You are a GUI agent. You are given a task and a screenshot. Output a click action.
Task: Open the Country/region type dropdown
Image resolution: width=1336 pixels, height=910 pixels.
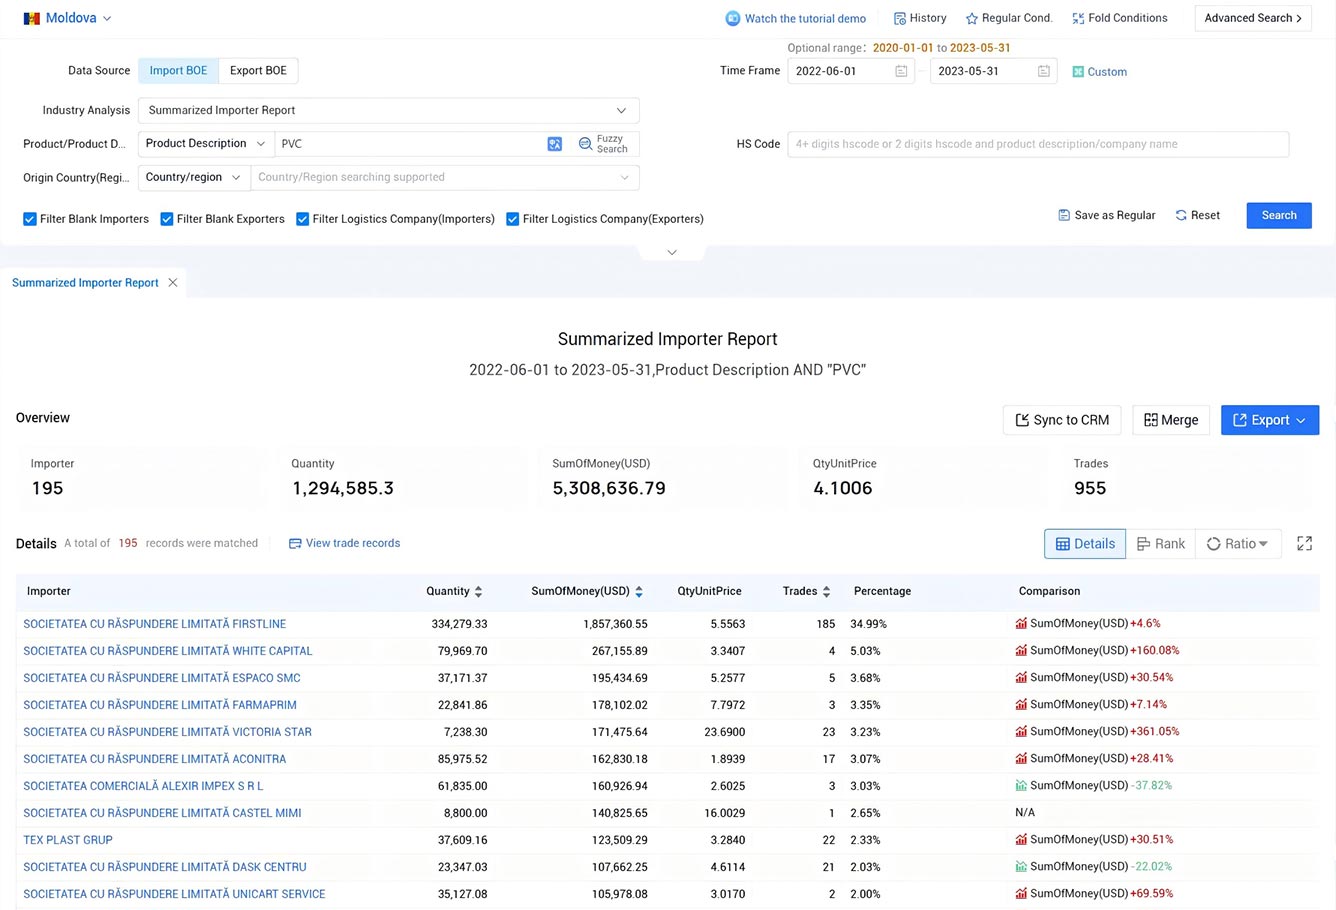point(194,177)
